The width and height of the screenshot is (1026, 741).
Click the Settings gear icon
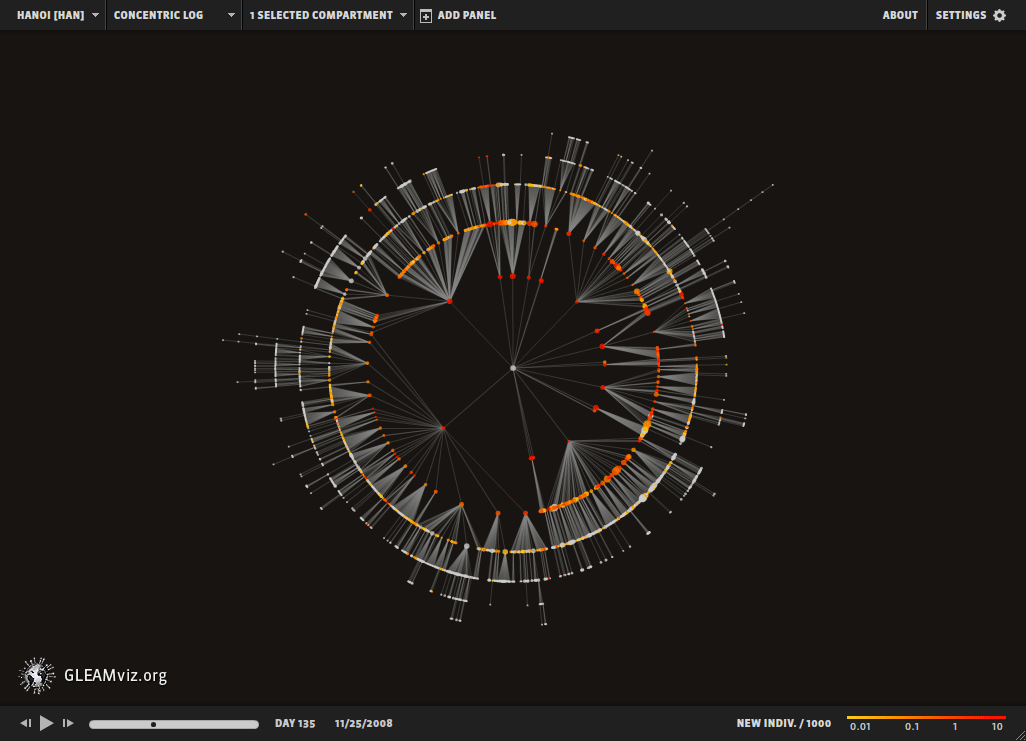[x=999, y=15]
